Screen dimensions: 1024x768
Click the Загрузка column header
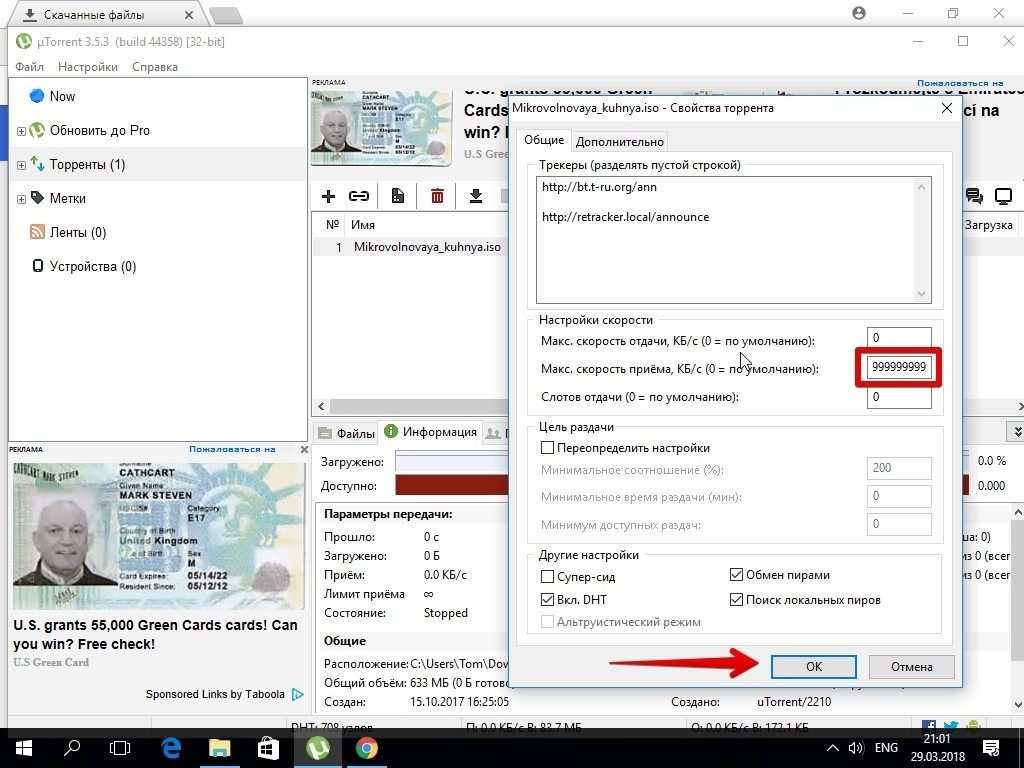click(989, 225)
